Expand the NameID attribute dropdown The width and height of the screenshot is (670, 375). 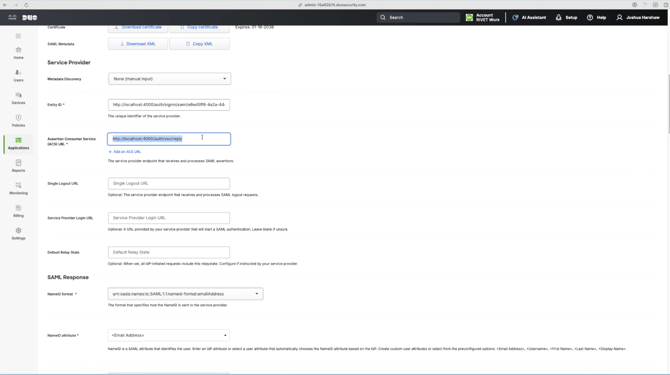(x=169, y=335)
